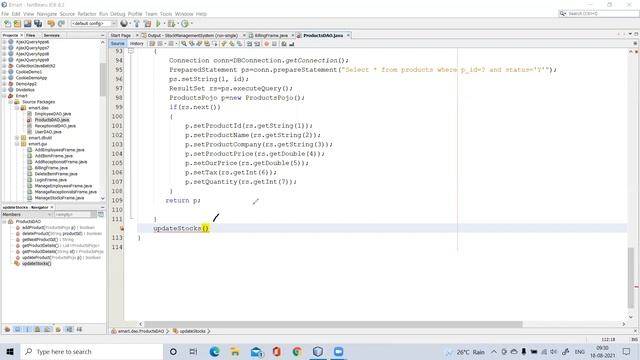Select addProduct method in the Navigator
This screenshot has width=640, height=360.
(x=58, y=228)
